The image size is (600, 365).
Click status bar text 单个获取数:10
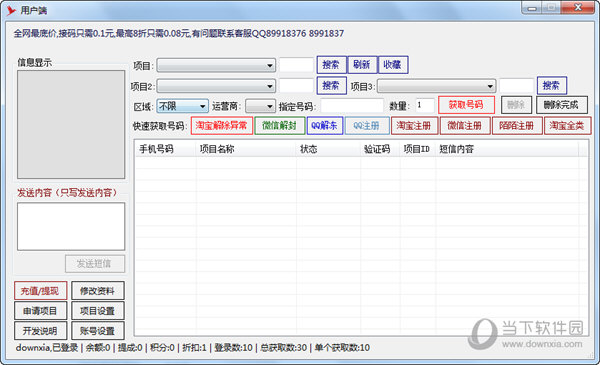click(x=342, y=348)
